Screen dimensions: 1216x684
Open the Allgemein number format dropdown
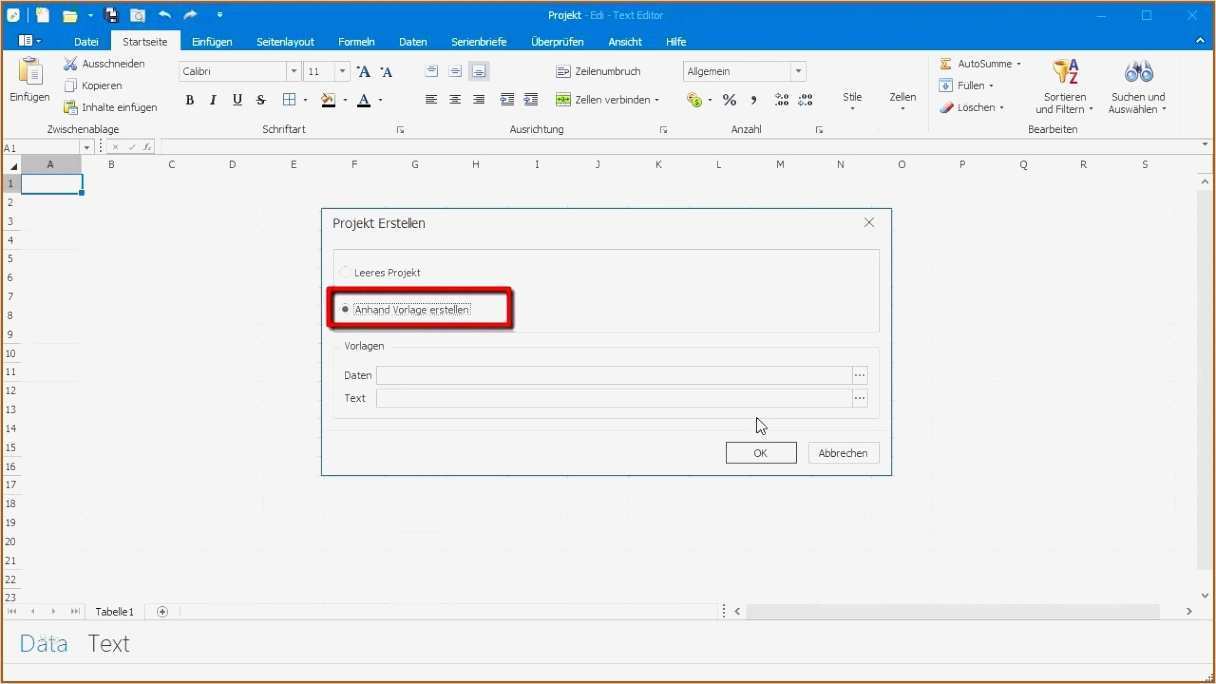tap(798, 71)
